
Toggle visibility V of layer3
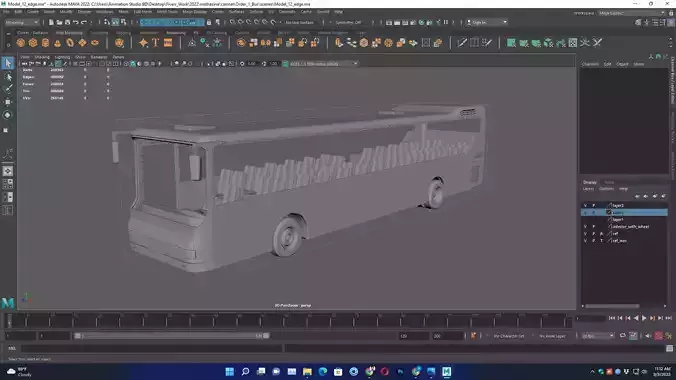coord(585,205)
